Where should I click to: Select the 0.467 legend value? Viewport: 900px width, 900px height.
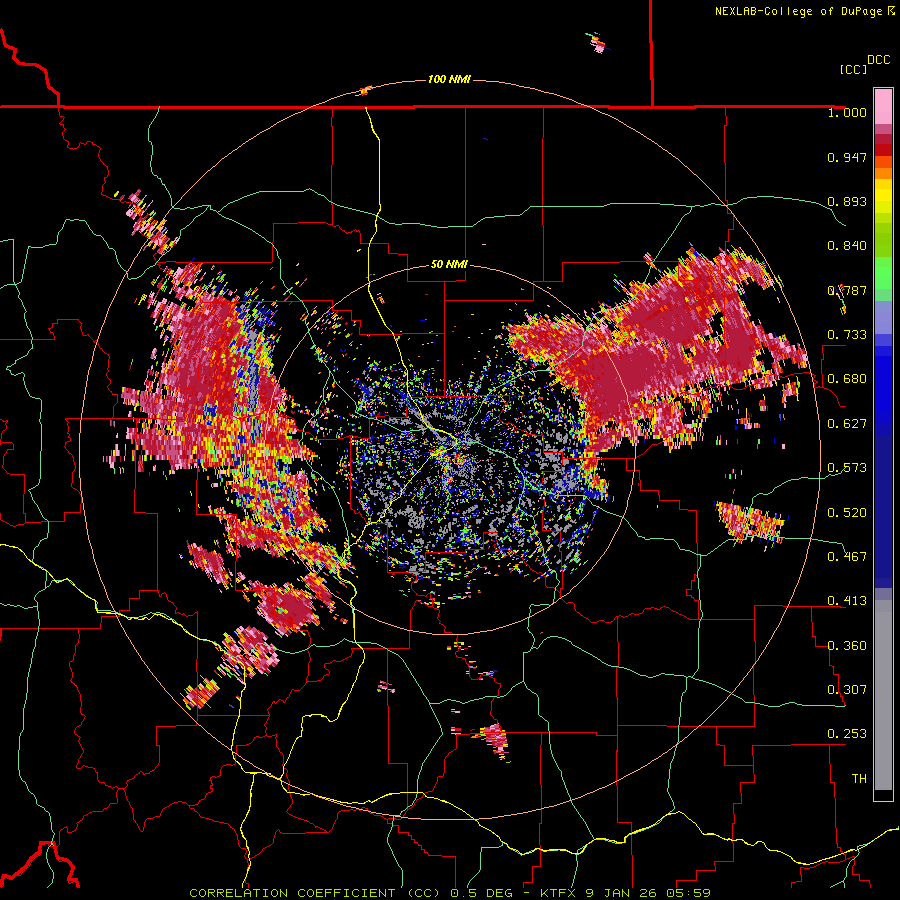pos(847,557)
